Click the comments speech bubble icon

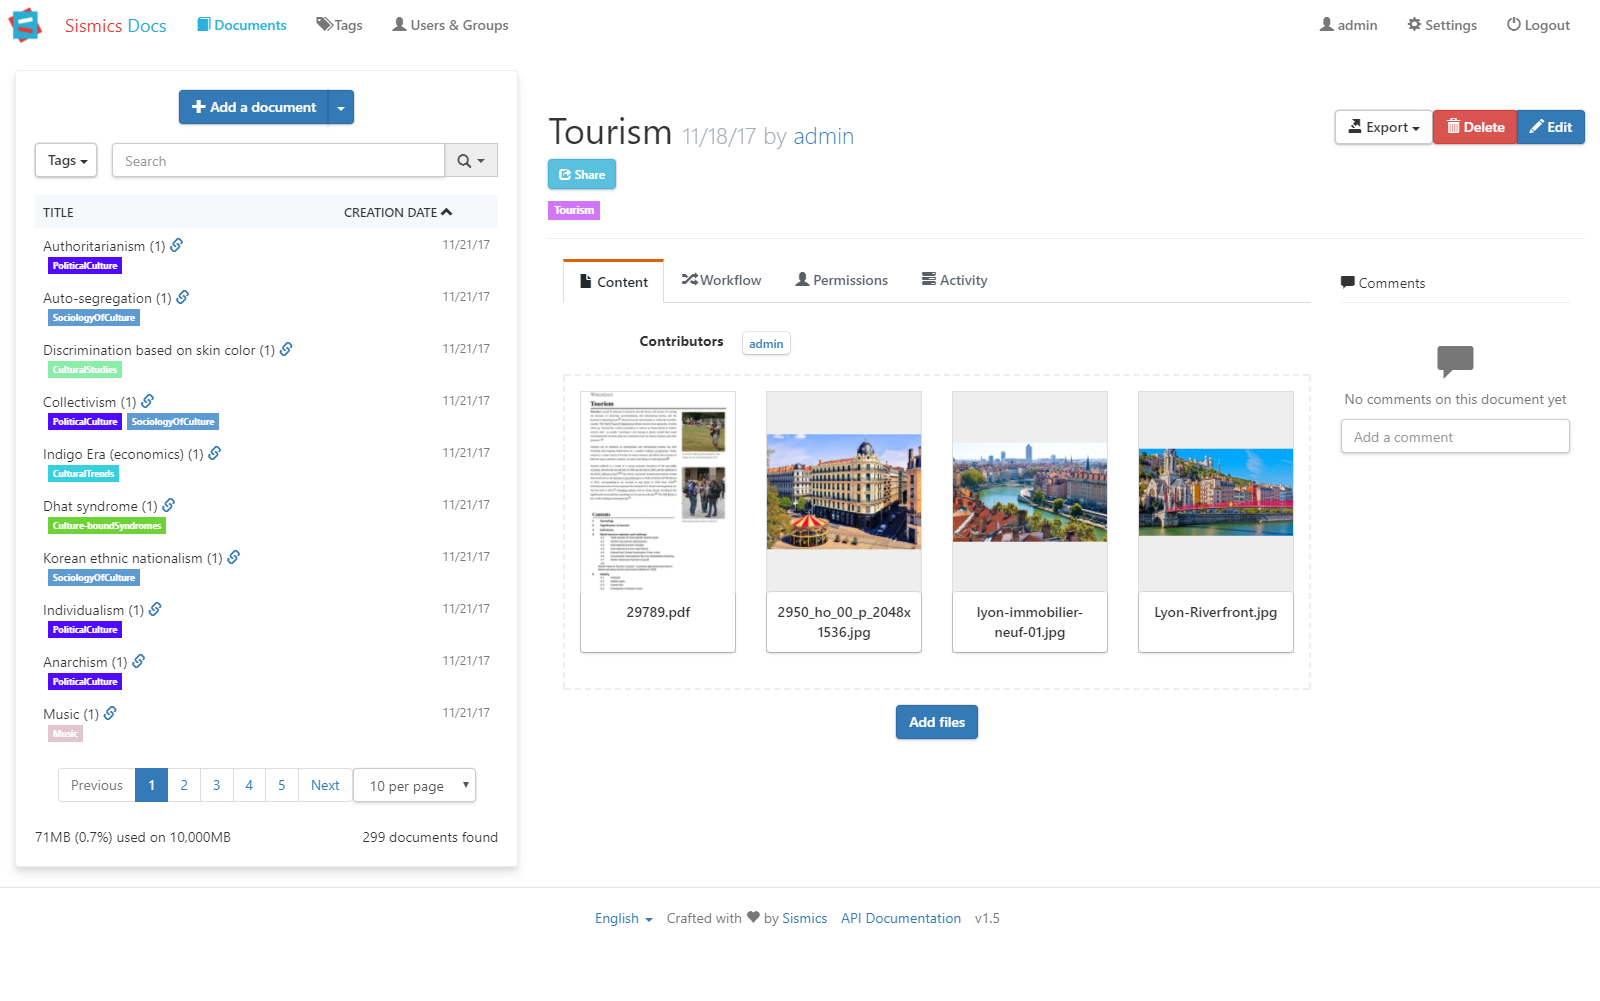coord(1348,282)
